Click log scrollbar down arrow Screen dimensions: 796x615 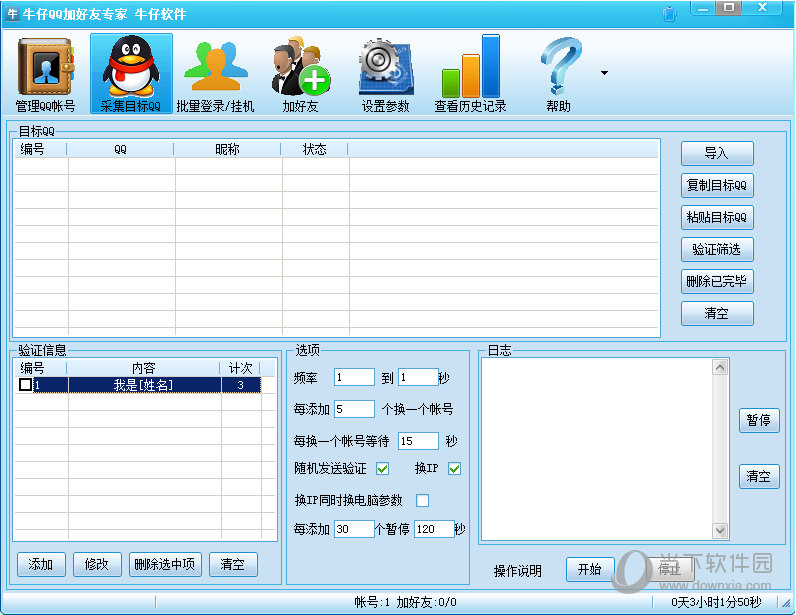click(720, 530)
